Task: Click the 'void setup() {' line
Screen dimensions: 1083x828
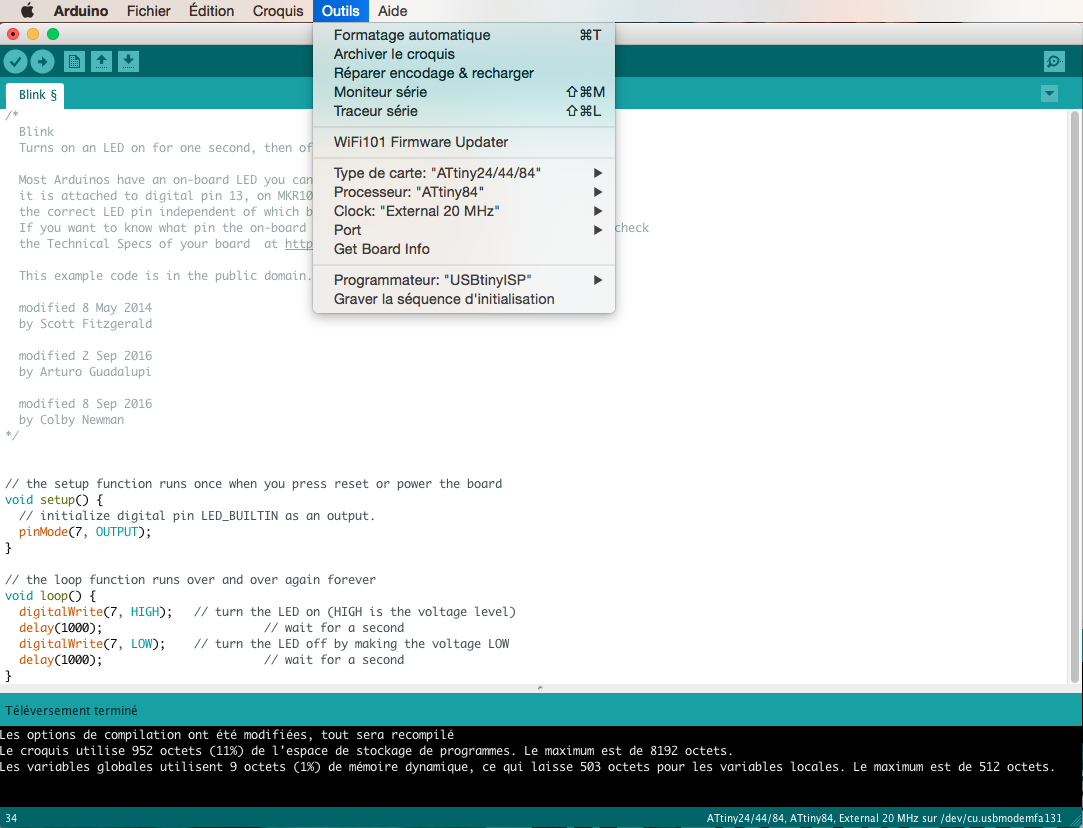Action: [x=54, y=500]
